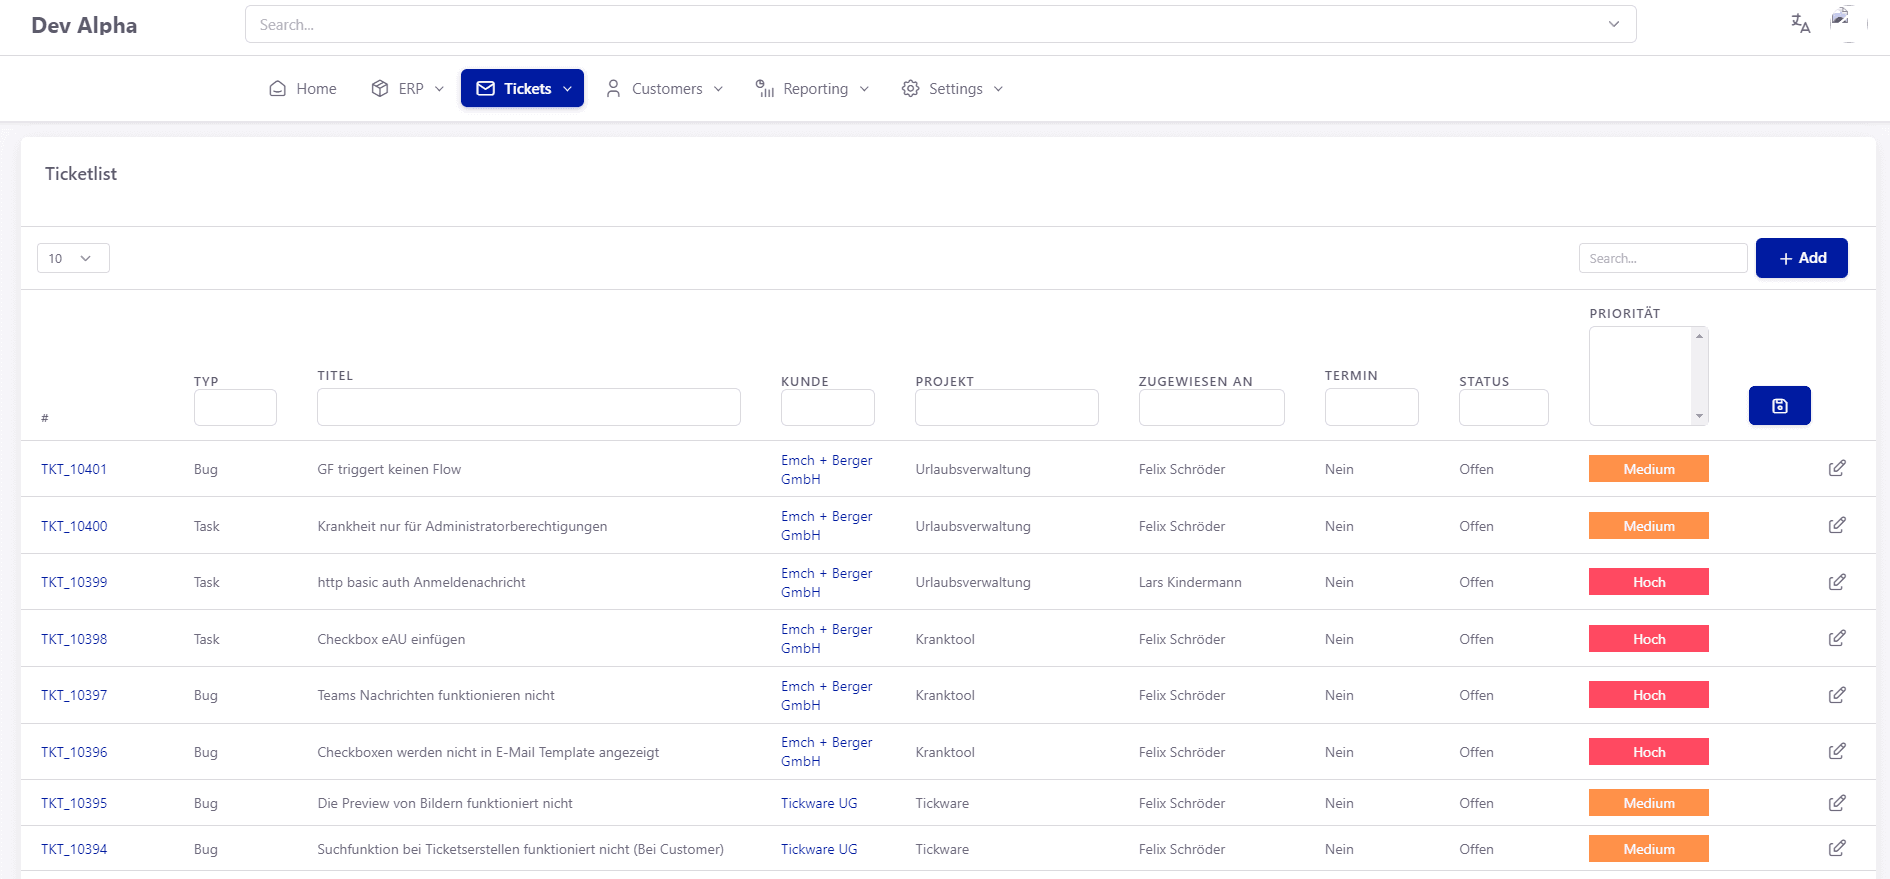This screenshot has width=1890, height=879.
Task: Open the user avatar menu
Action: [x=1848, y=23]
